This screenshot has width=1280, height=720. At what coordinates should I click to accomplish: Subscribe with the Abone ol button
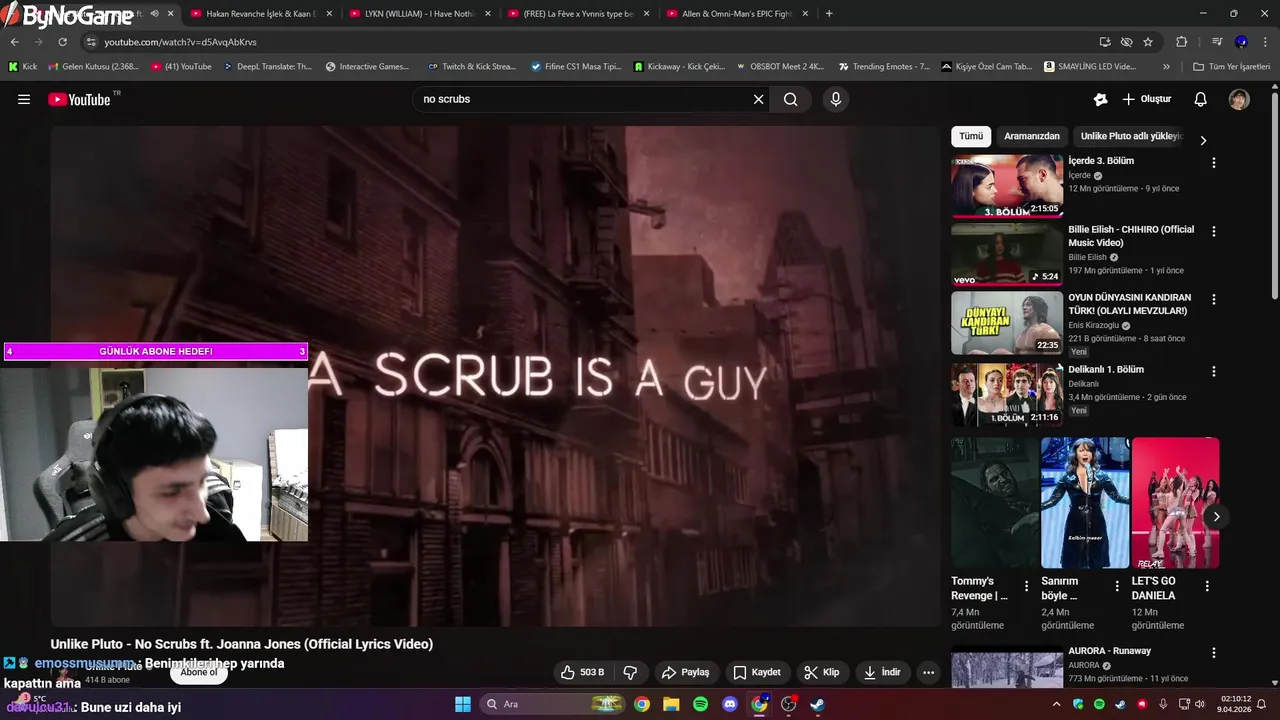pos(198,672)
